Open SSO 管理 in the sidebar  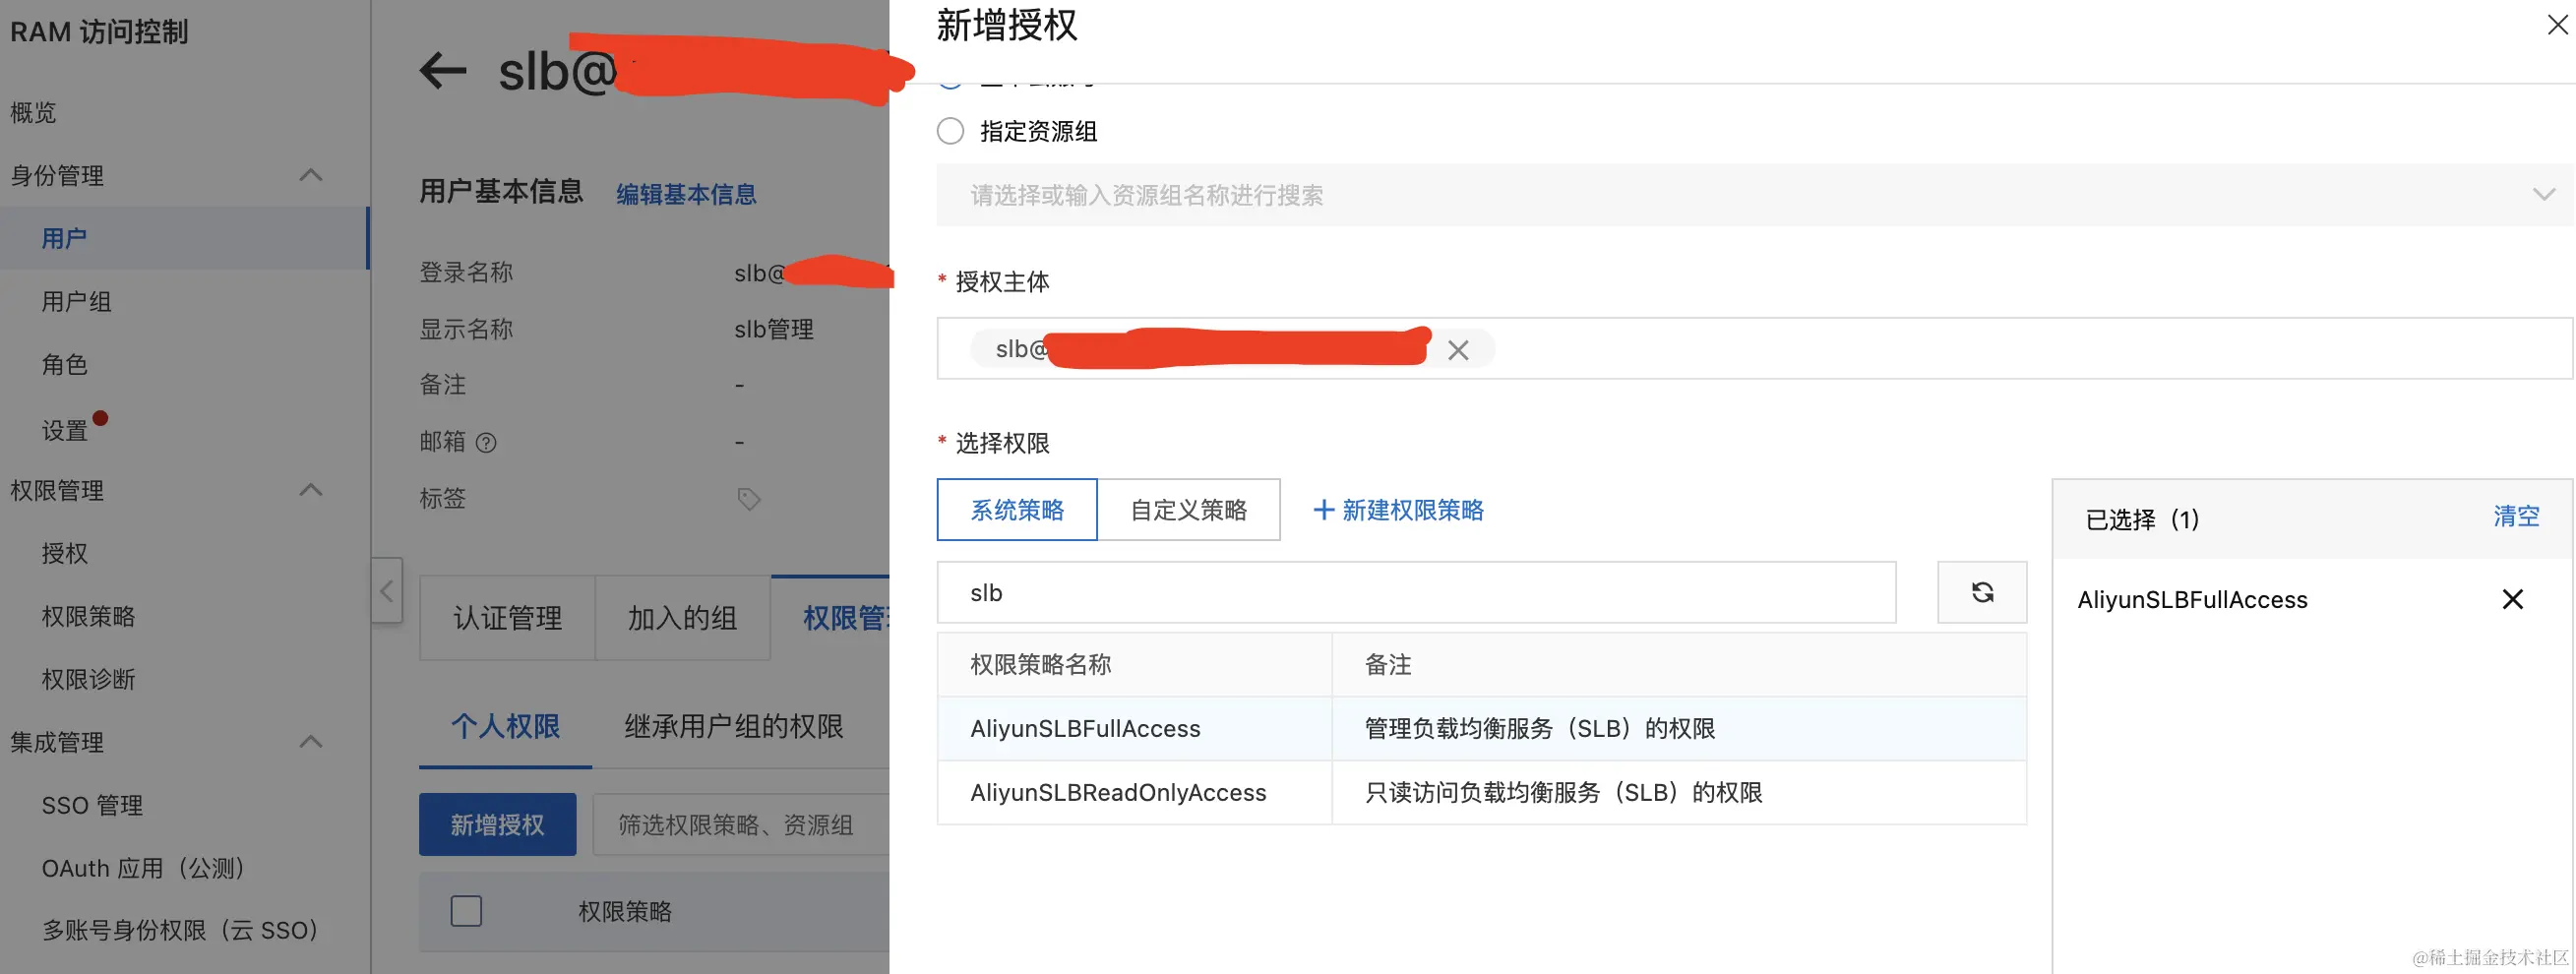click(92, 805)
